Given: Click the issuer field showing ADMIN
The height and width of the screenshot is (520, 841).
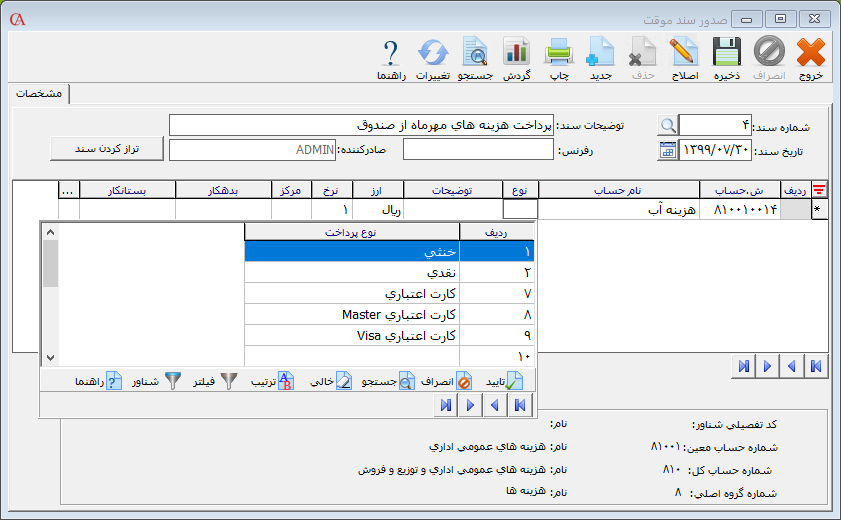Looking at the screenshot, I should pyautogui.click(x=252, y=150).
